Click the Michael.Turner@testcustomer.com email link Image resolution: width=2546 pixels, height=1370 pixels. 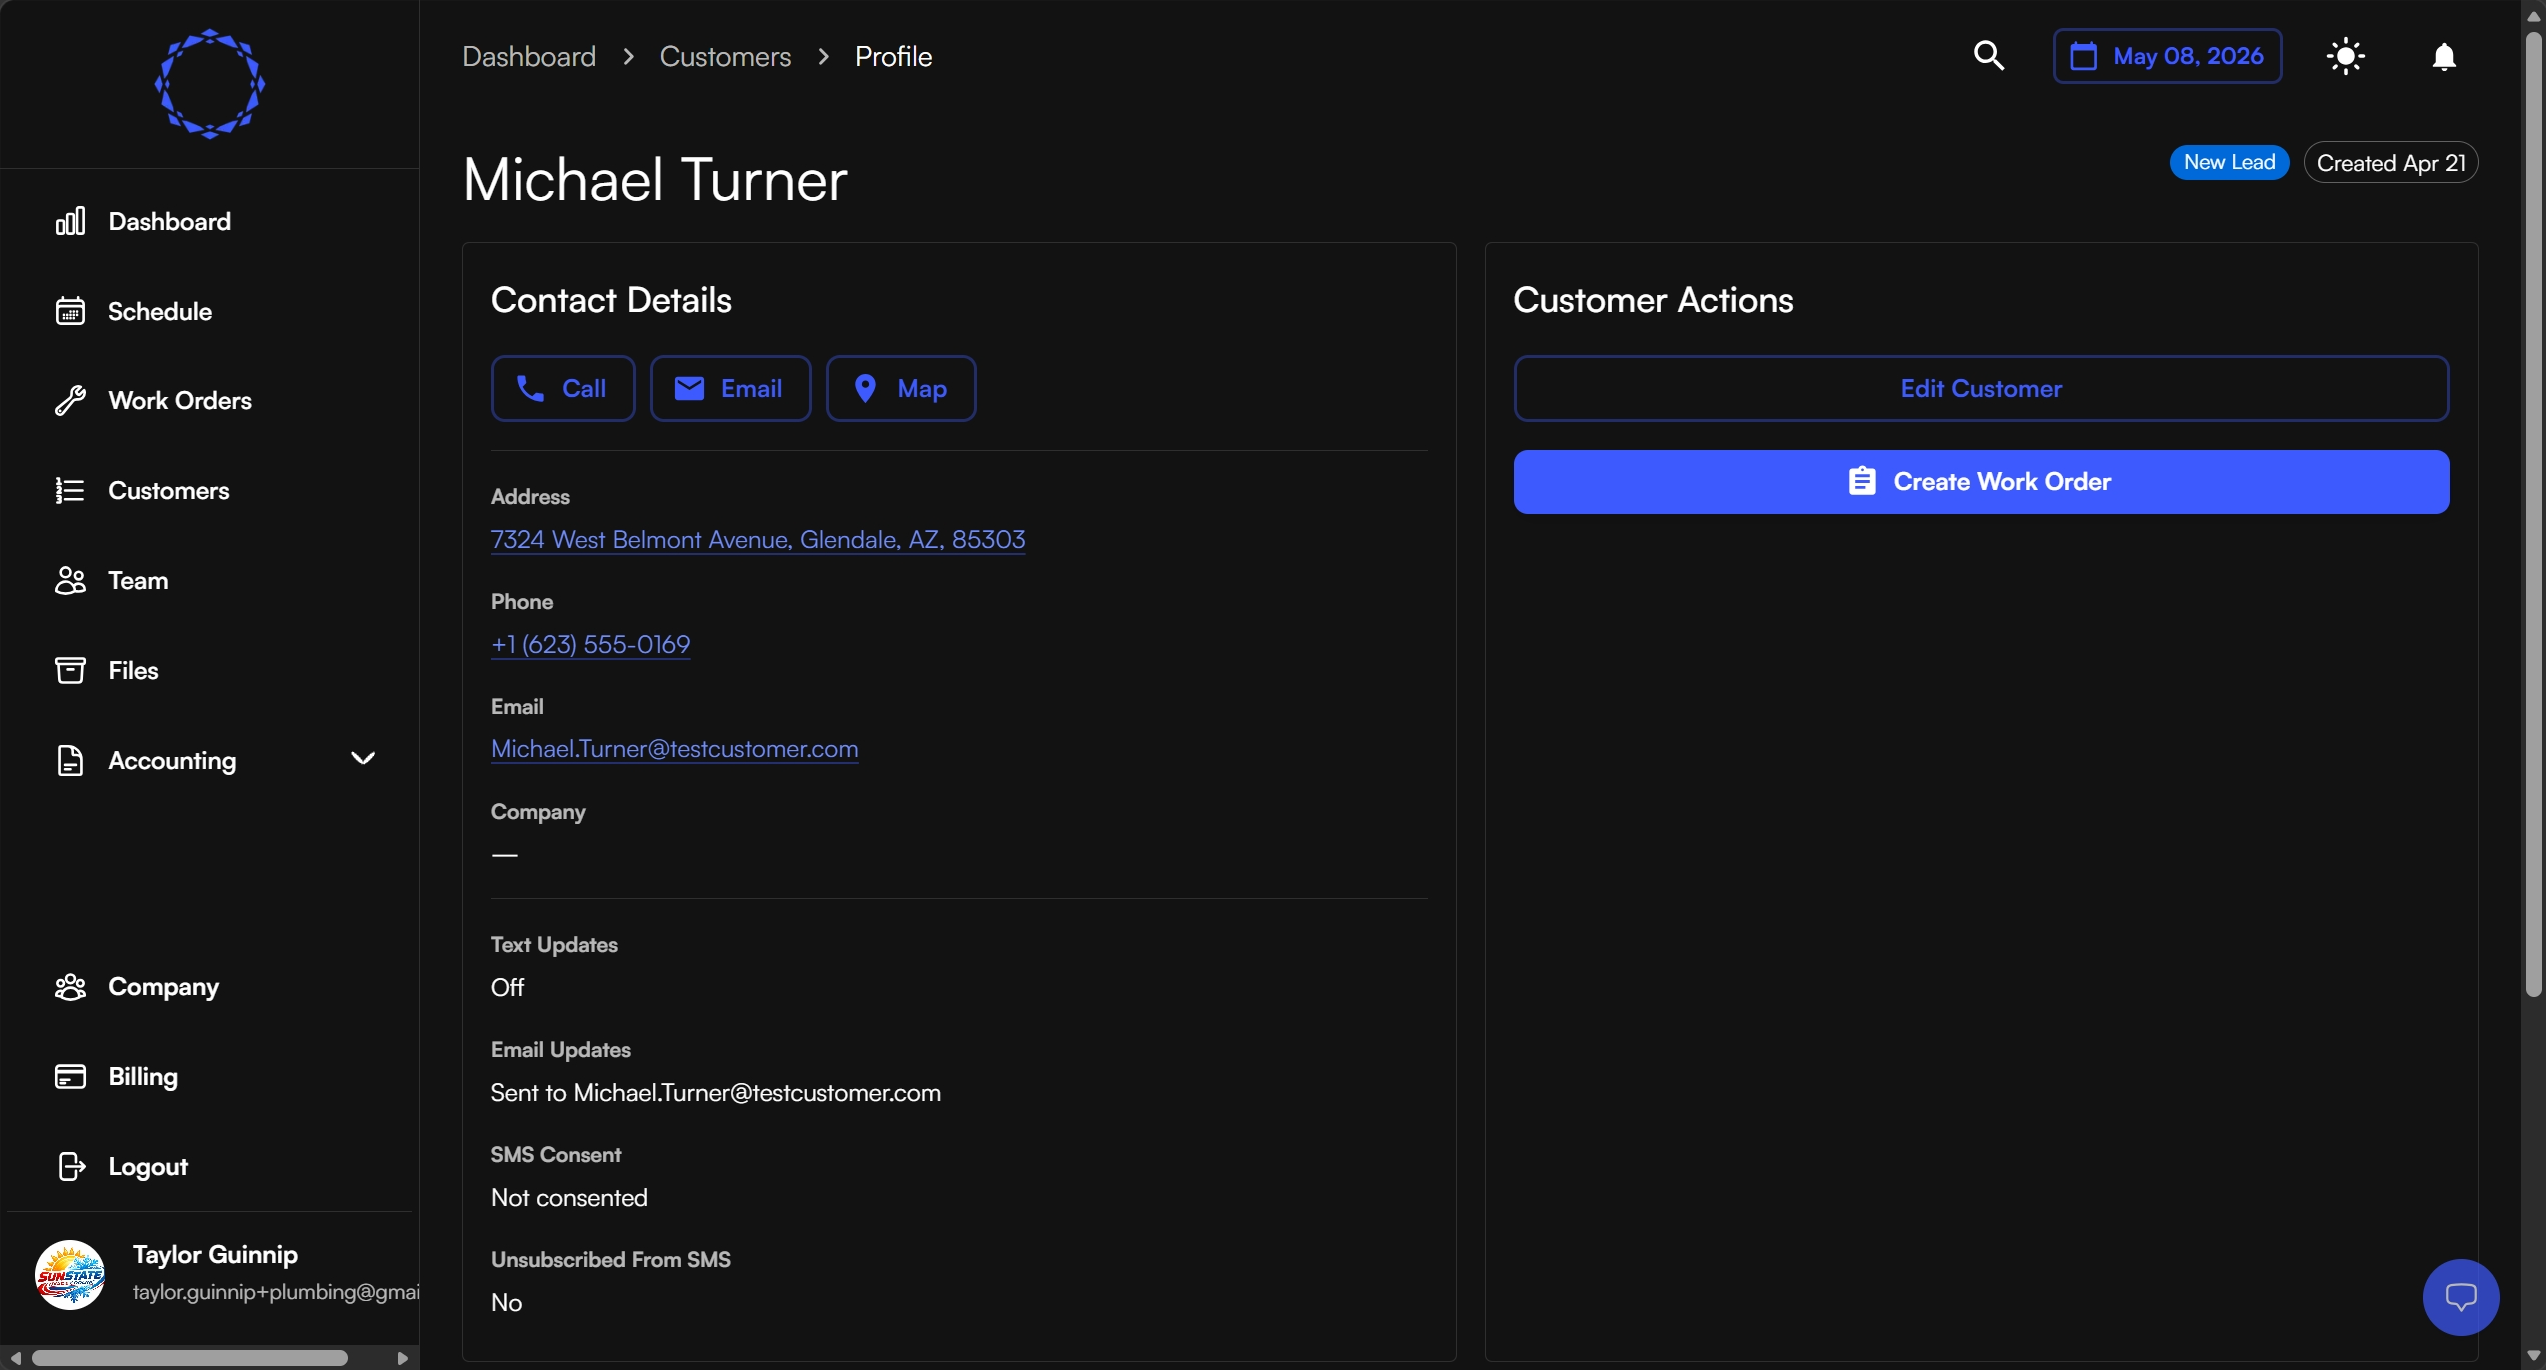click(674, 749)
